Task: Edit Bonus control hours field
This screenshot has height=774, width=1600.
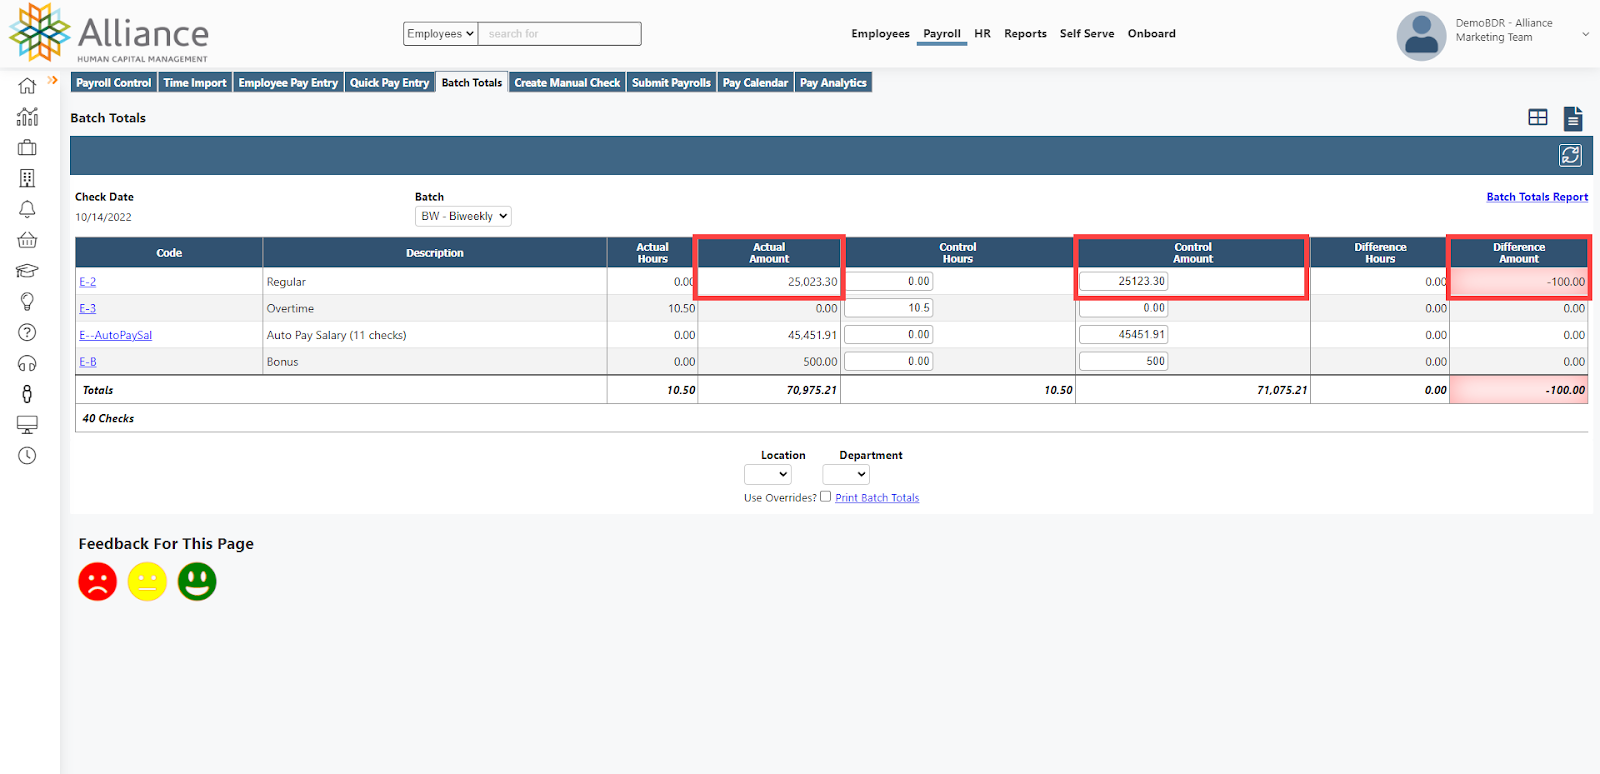Action: coord(889,361)
